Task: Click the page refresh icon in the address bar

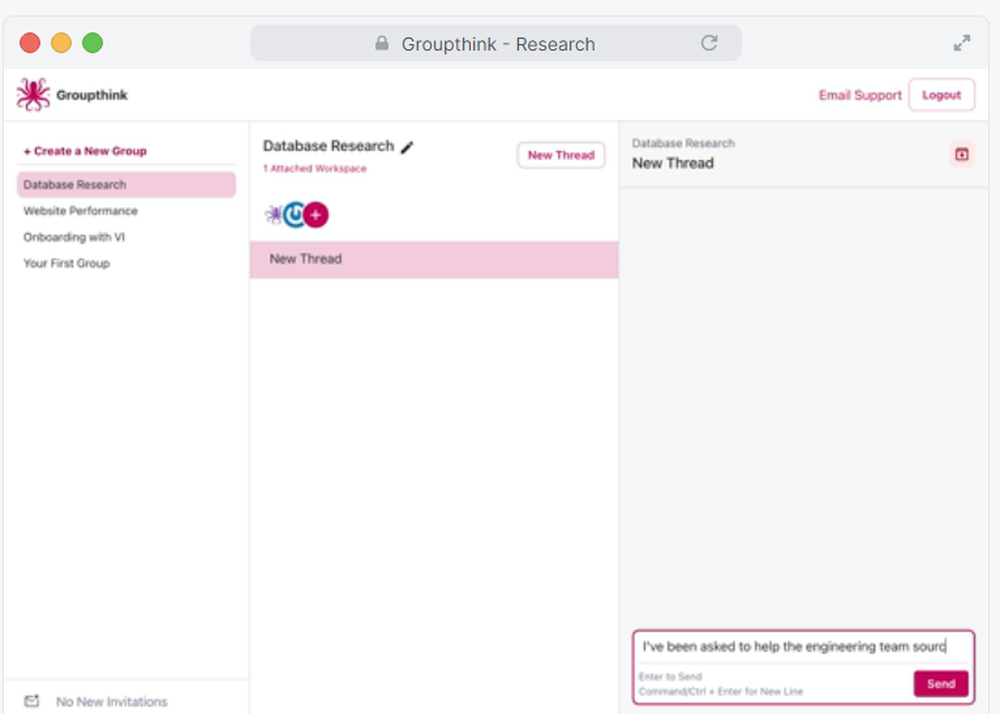Action: point(710,43)
